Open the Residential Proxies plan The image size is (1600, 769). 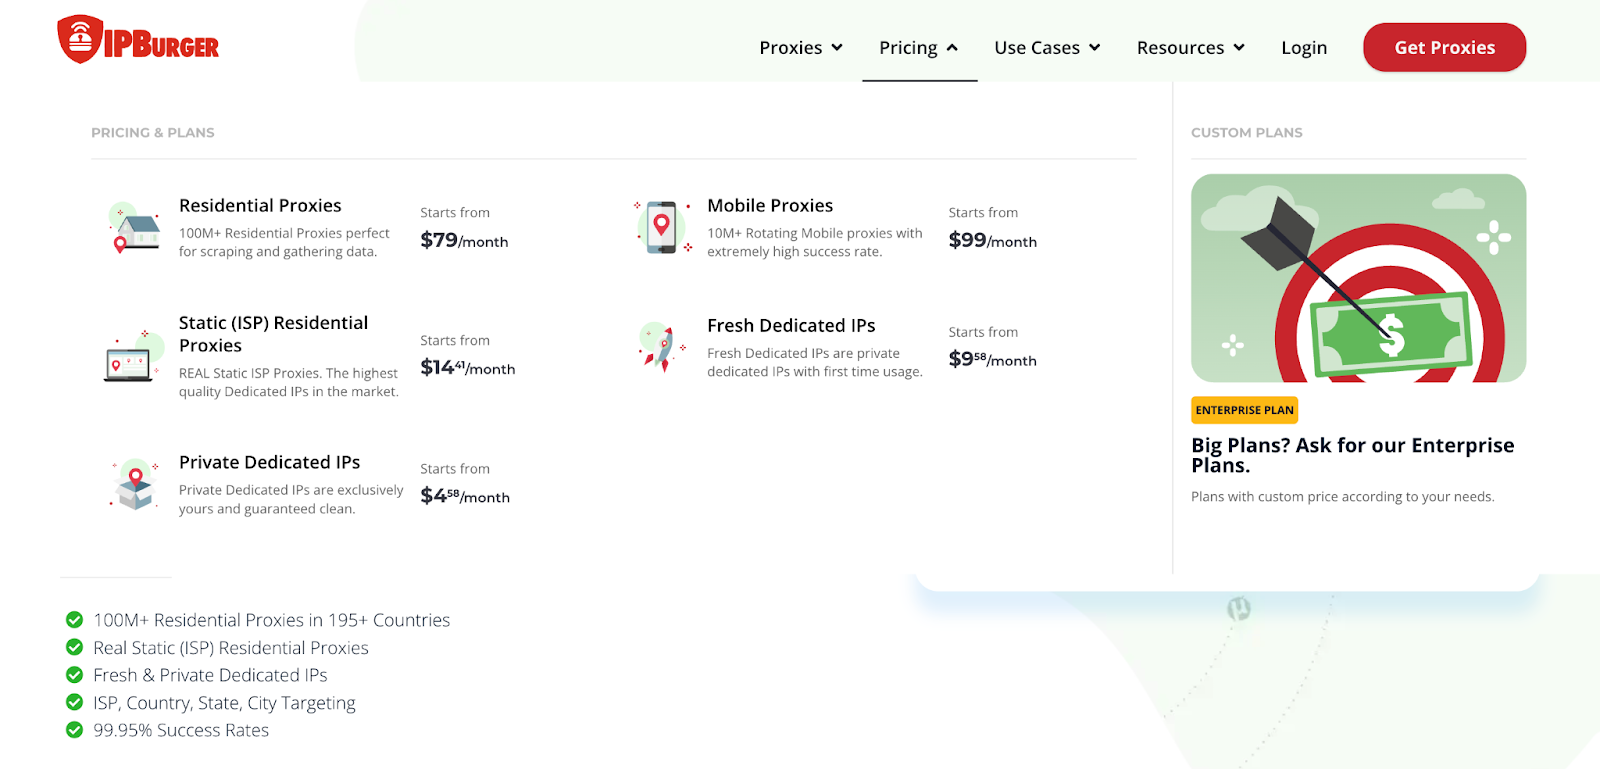click(x=260, y=205)
